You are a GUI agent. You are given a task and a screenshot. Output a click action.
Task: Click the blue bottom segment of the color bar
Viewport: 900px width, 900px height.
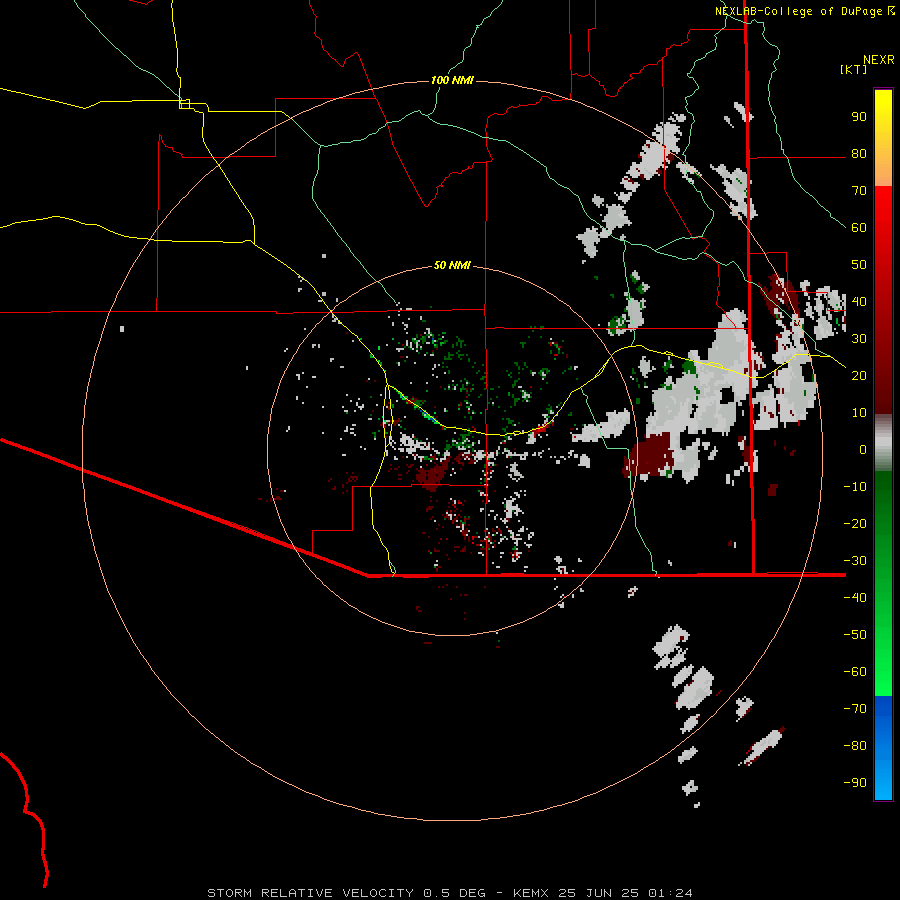coord(883,748)
